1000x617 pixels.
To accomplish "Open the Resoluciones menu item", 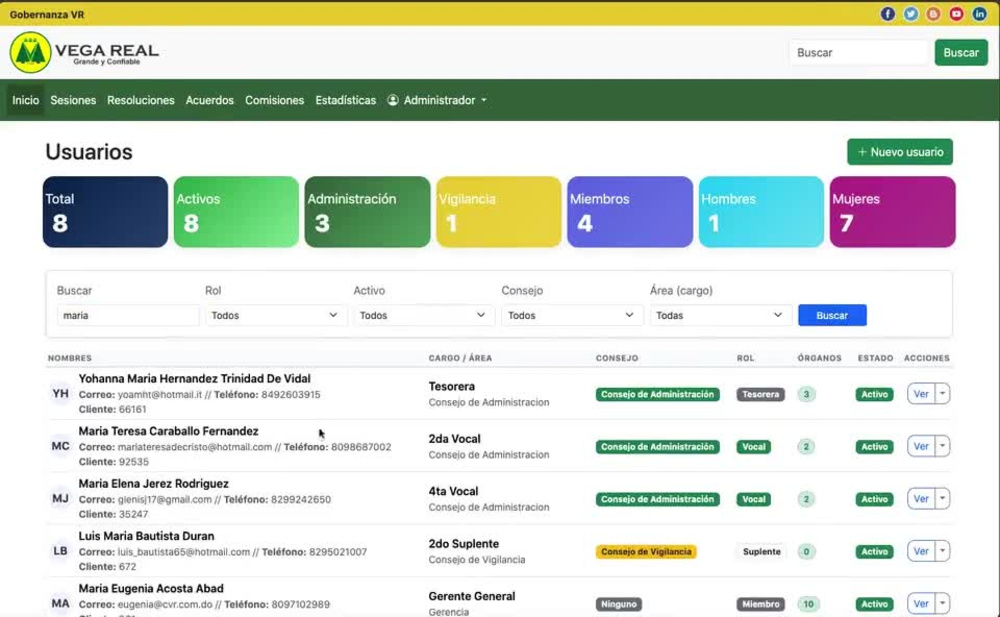I will click(x=141, y=100).
